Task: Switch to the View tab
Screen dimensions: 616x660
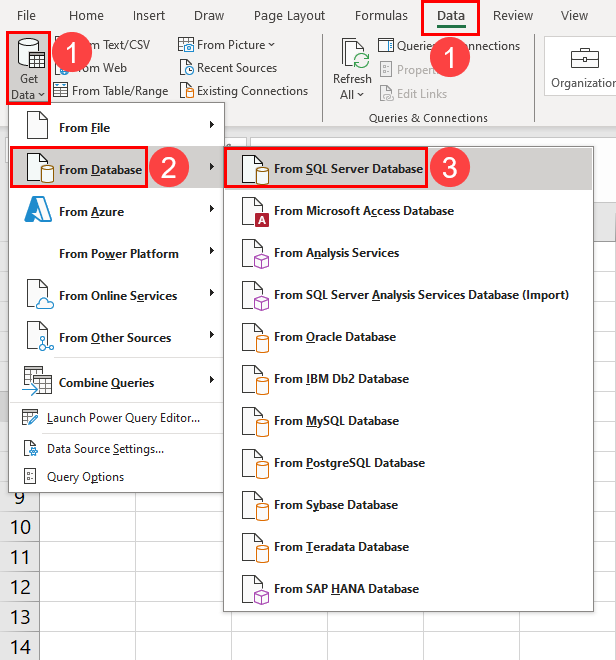Action: click(x=574, y=16)
